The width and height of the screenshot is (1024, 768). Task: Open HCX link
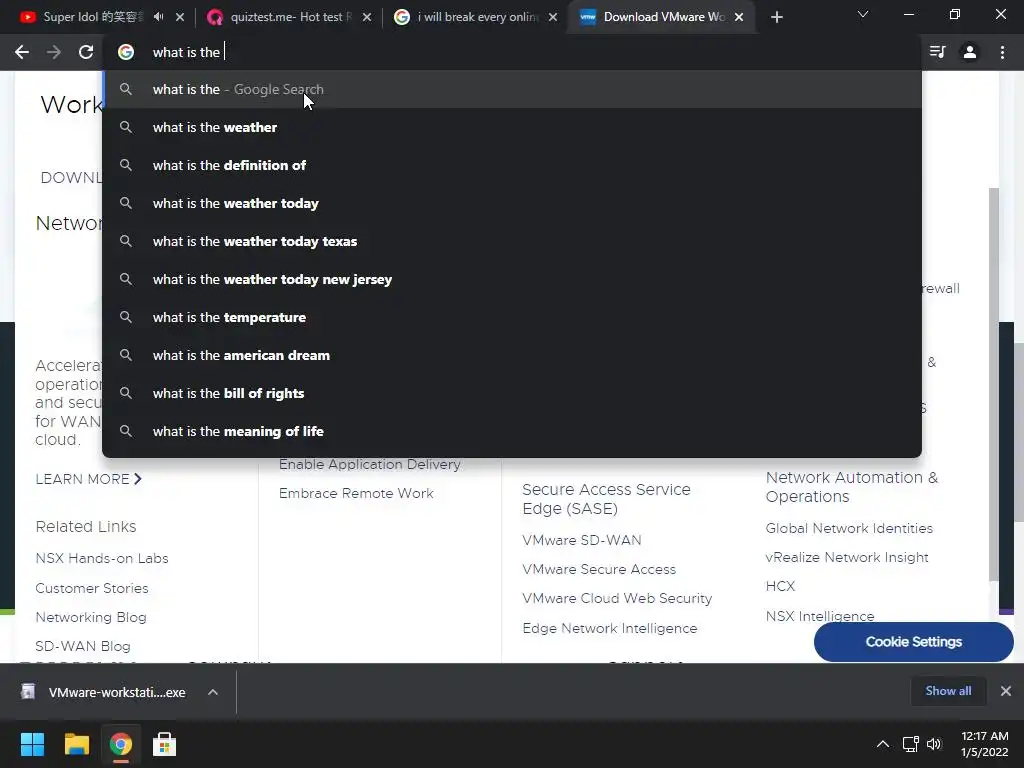tap(780, 586)
